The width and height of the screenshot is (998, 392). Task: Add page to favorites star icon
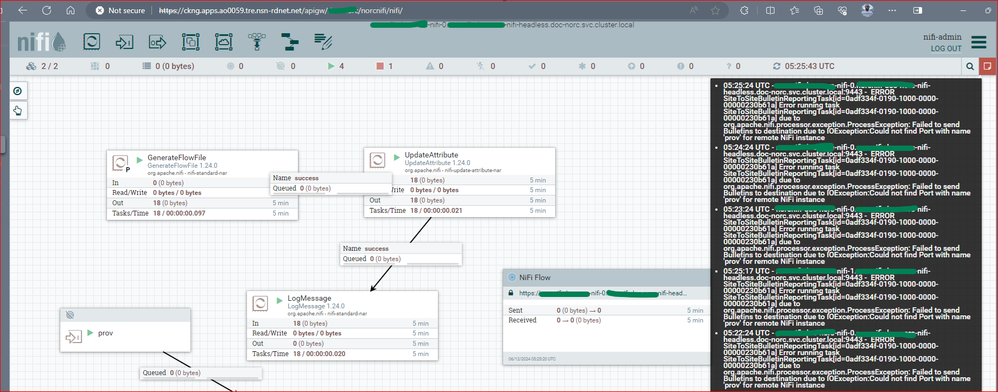tap(716, 11)
